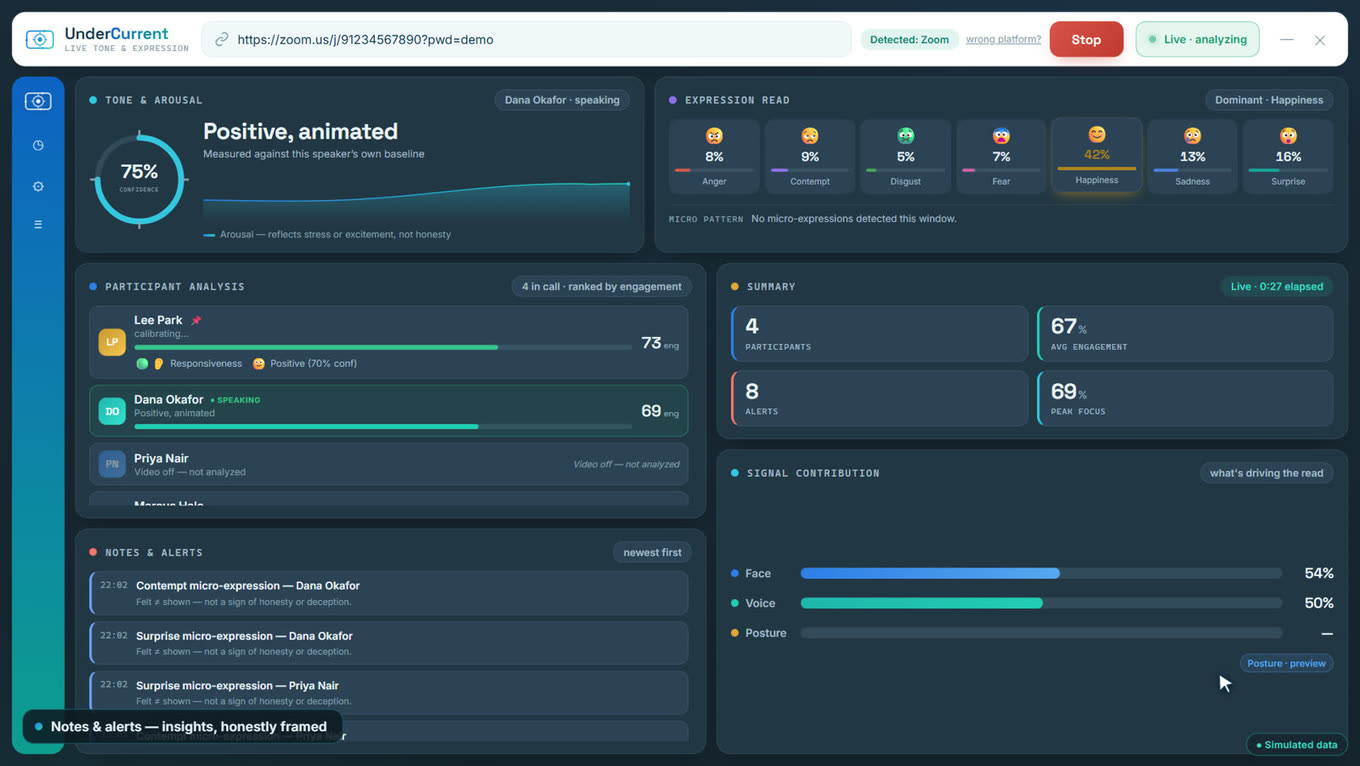
Task: Select the Sadness expression emoji card
Action: tap(1192, 156)
